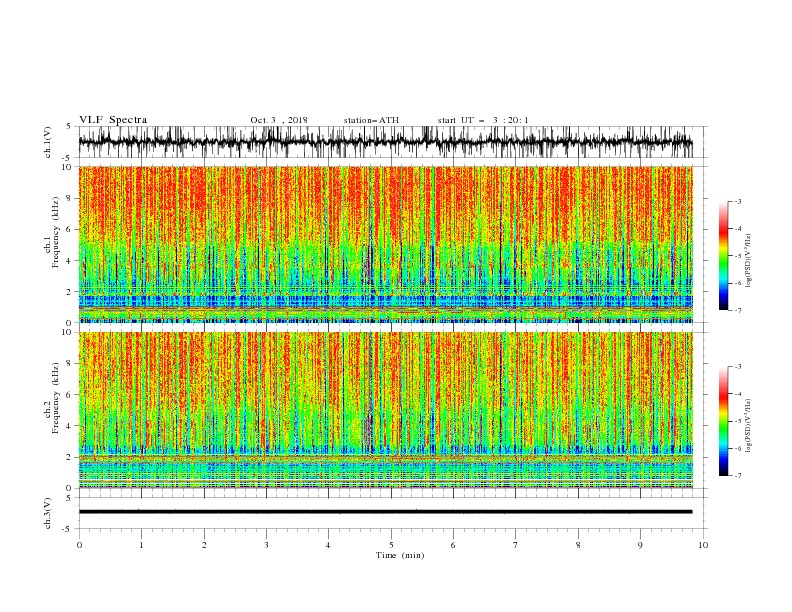Click the "-7" tick on the upper colorbar
The height and width of the screenshot is (612, 792).
(738, 311)
